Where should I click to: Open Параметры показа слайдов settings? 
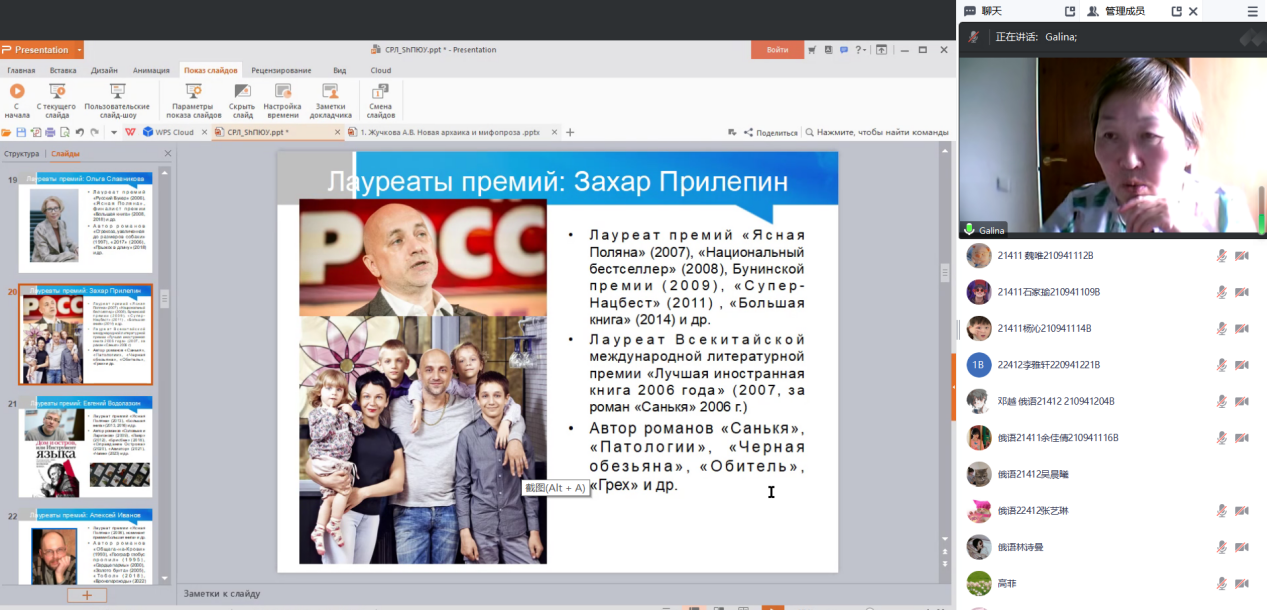tap(192, 92)
